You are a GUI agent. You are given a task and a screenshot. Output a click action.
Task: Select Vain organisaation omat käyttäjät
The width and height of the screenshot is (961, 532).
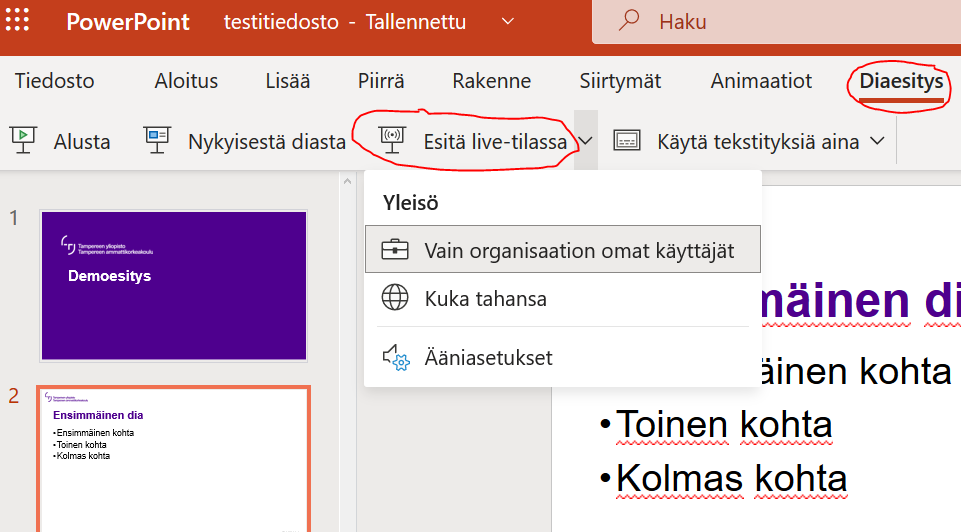point(563,249)
